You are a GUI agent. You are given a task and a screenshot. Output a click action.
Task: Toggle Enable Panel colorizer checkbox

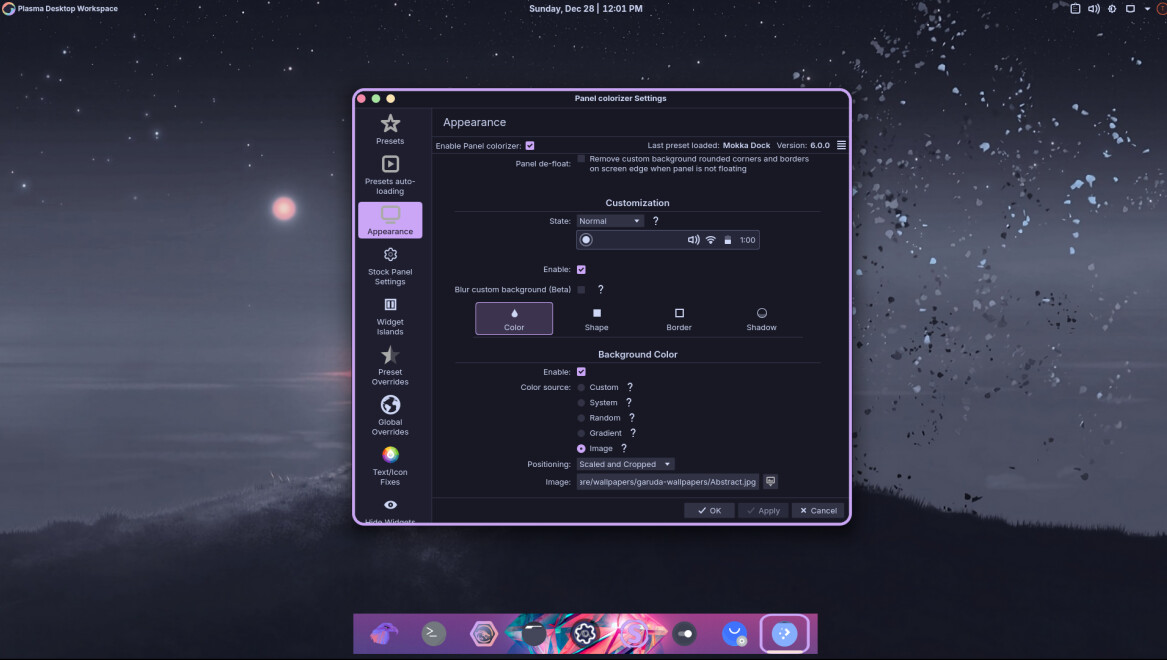coord(530,146)
